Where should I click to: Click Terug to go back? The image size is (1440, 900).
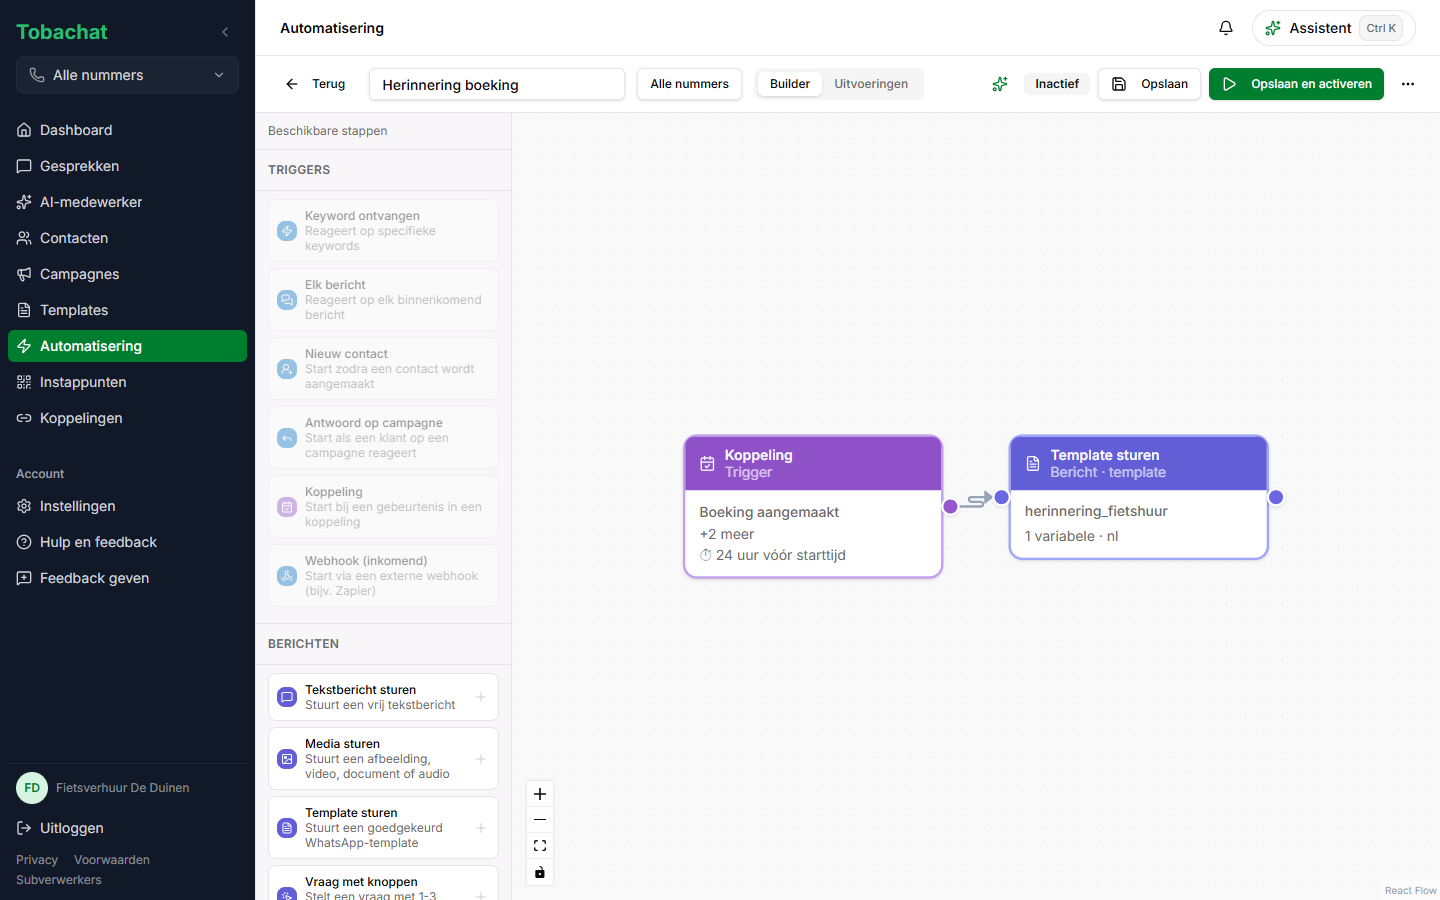coord(315,84)
